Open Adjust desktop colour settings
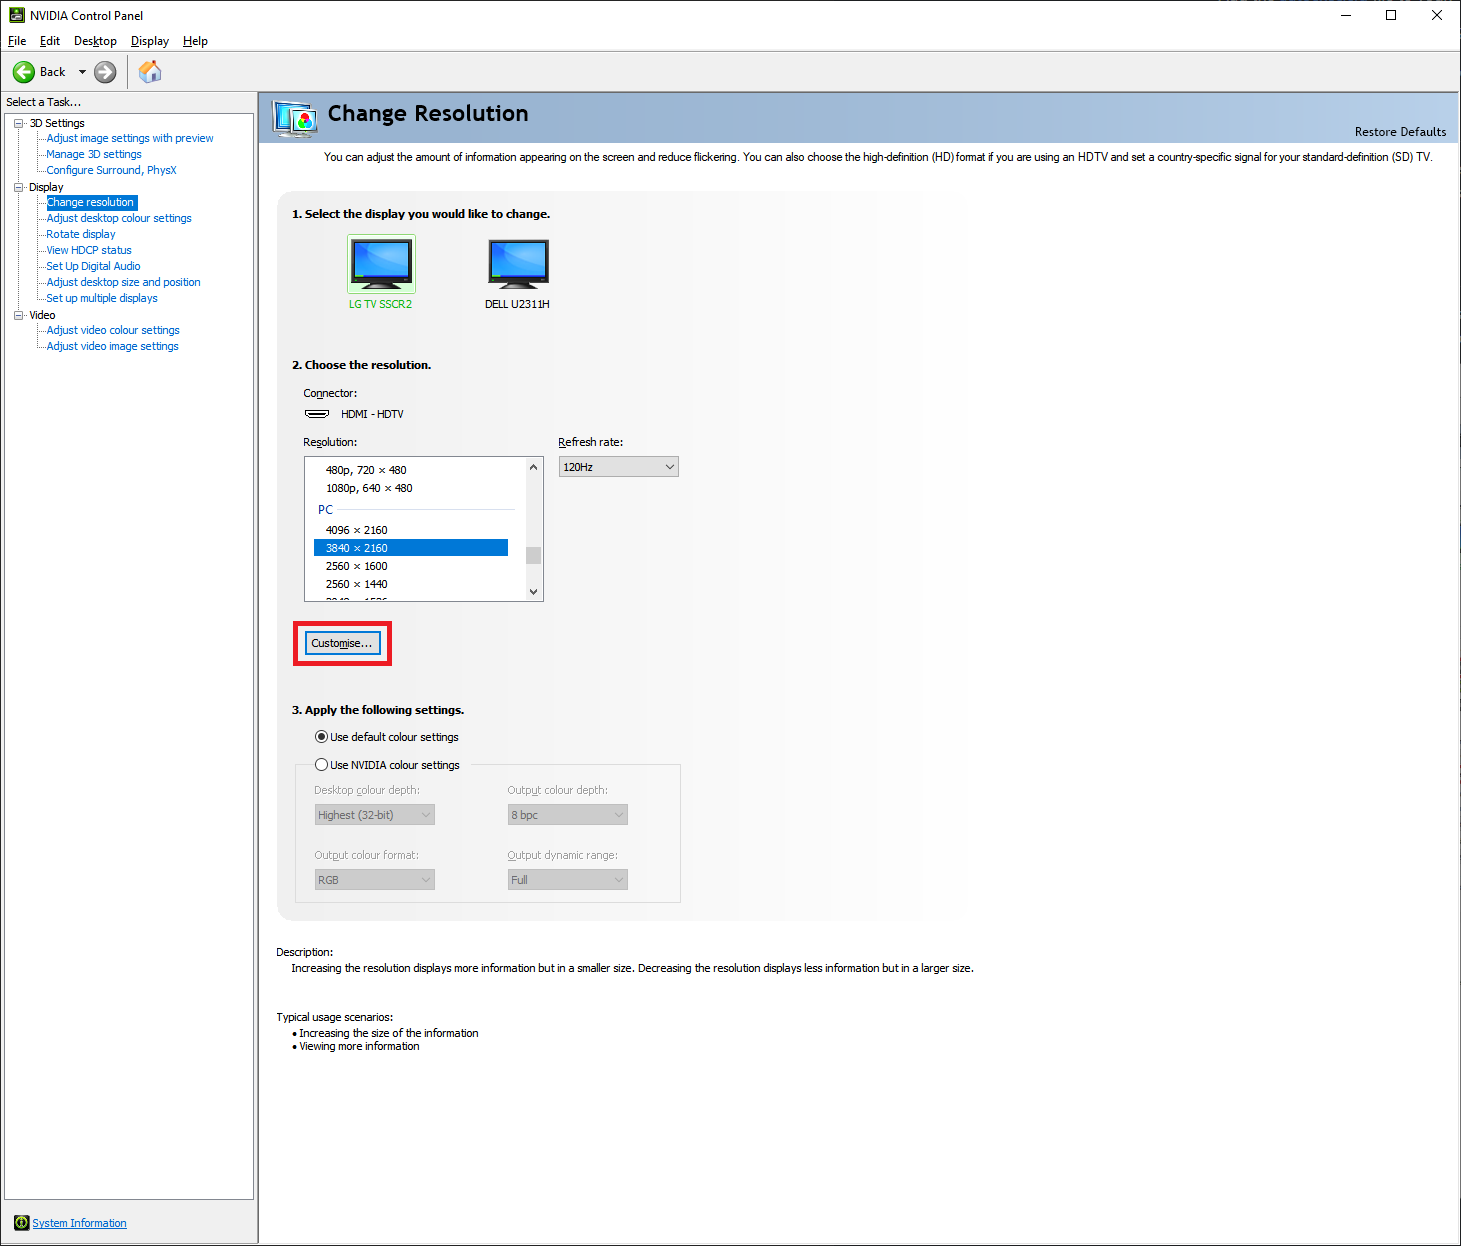 [119, 218]
